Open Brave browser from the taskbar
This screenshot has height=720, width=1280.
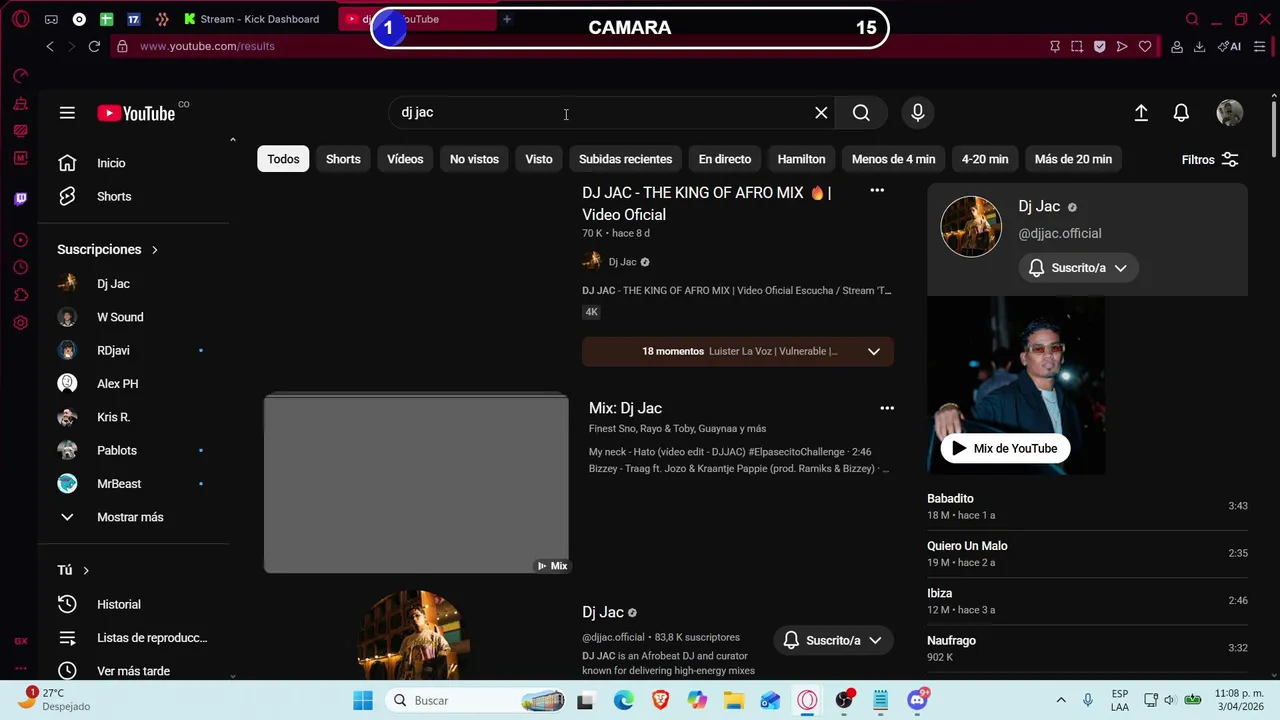tap(660, 700)
